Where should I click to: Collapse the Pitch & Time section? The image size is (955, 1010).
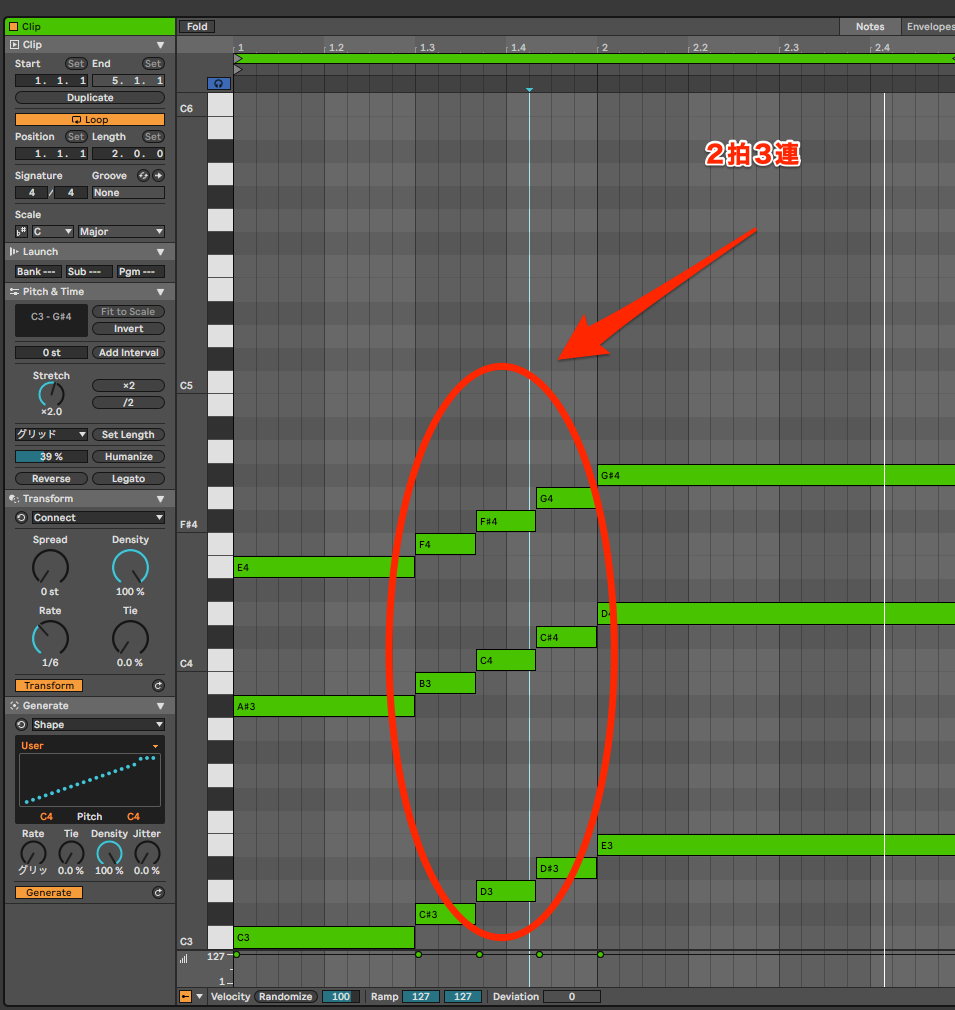[160, 292]
